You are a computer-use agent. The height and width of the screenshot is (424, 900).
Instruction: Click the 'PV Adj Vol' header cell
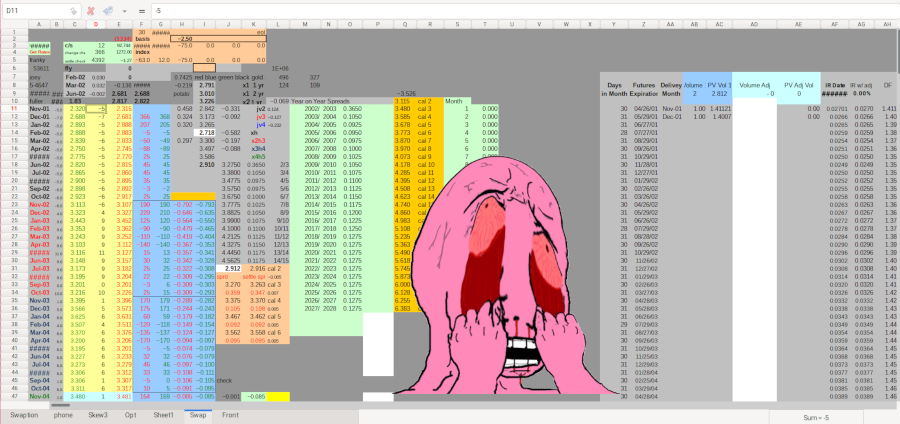pos(798,85)
